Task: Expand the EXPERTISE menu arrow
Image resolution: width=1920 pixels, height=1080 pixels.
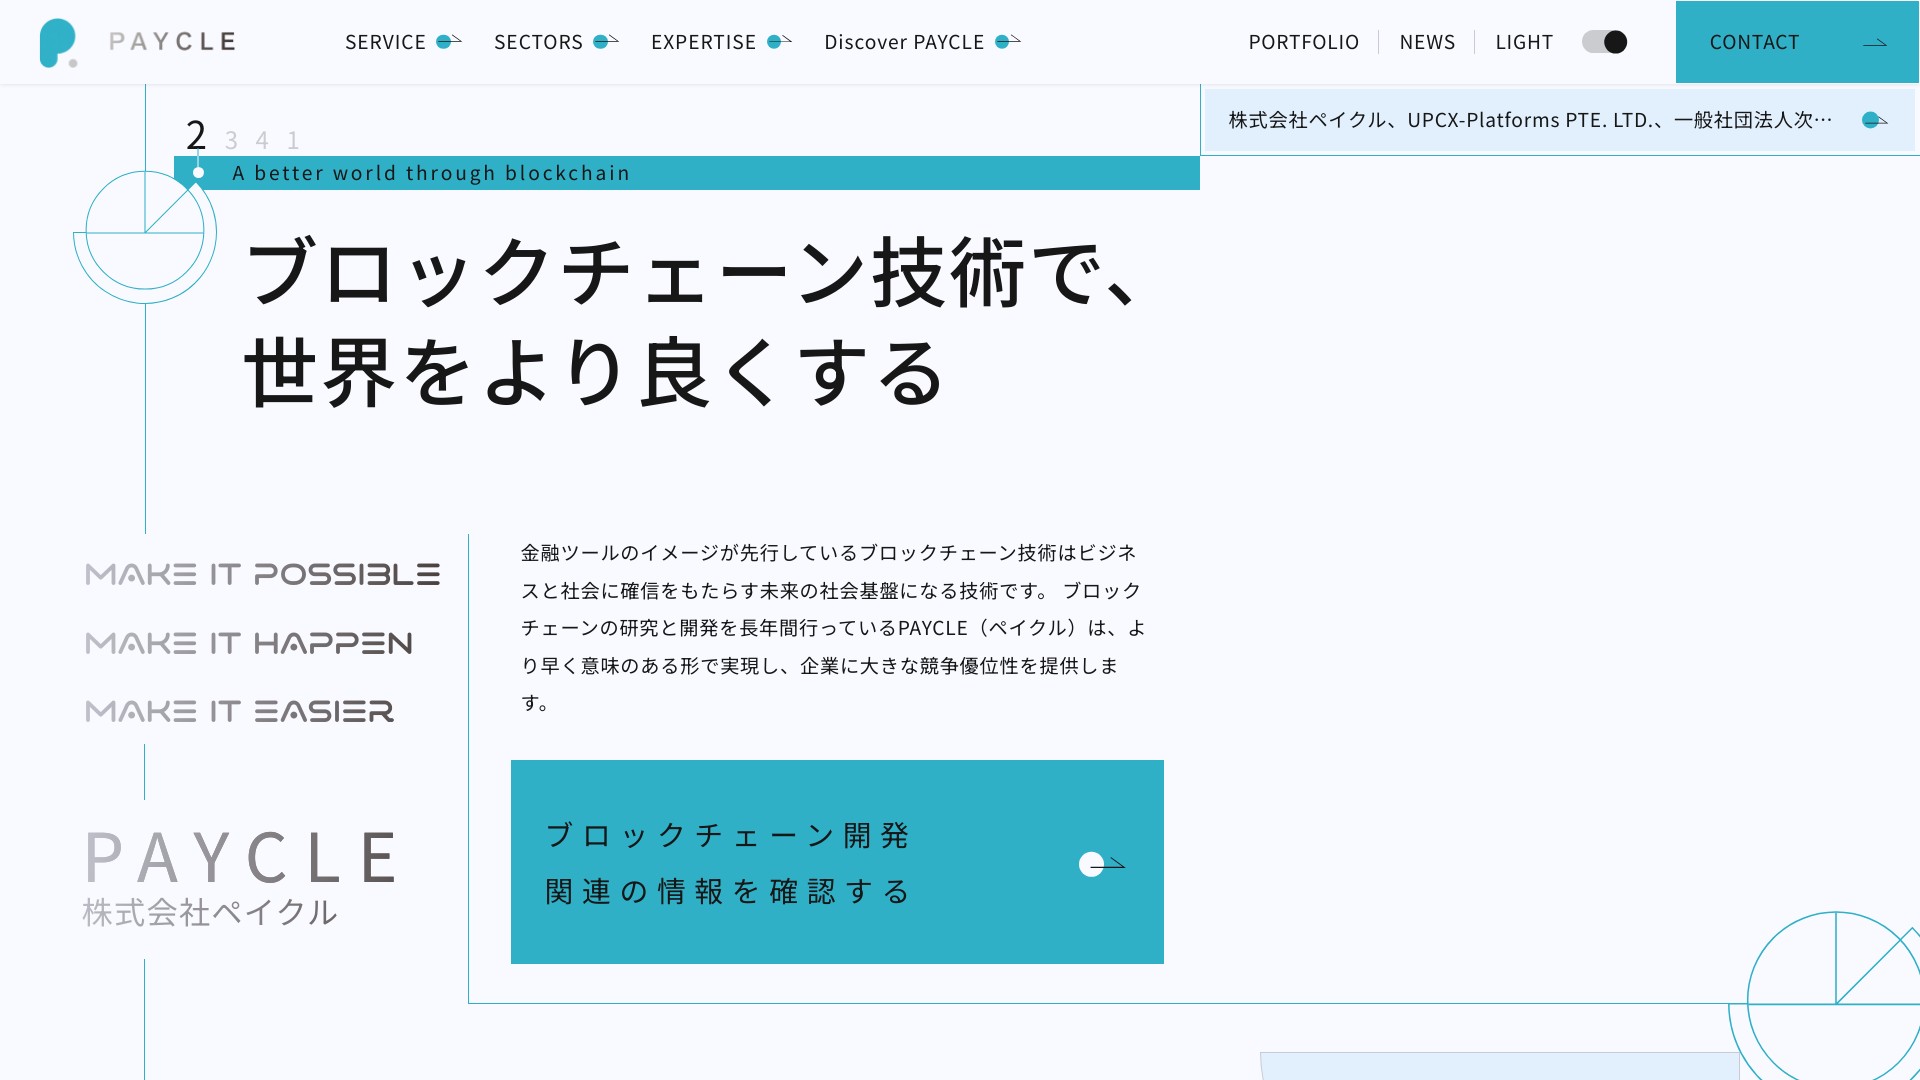Action: (x=778, y=42)
